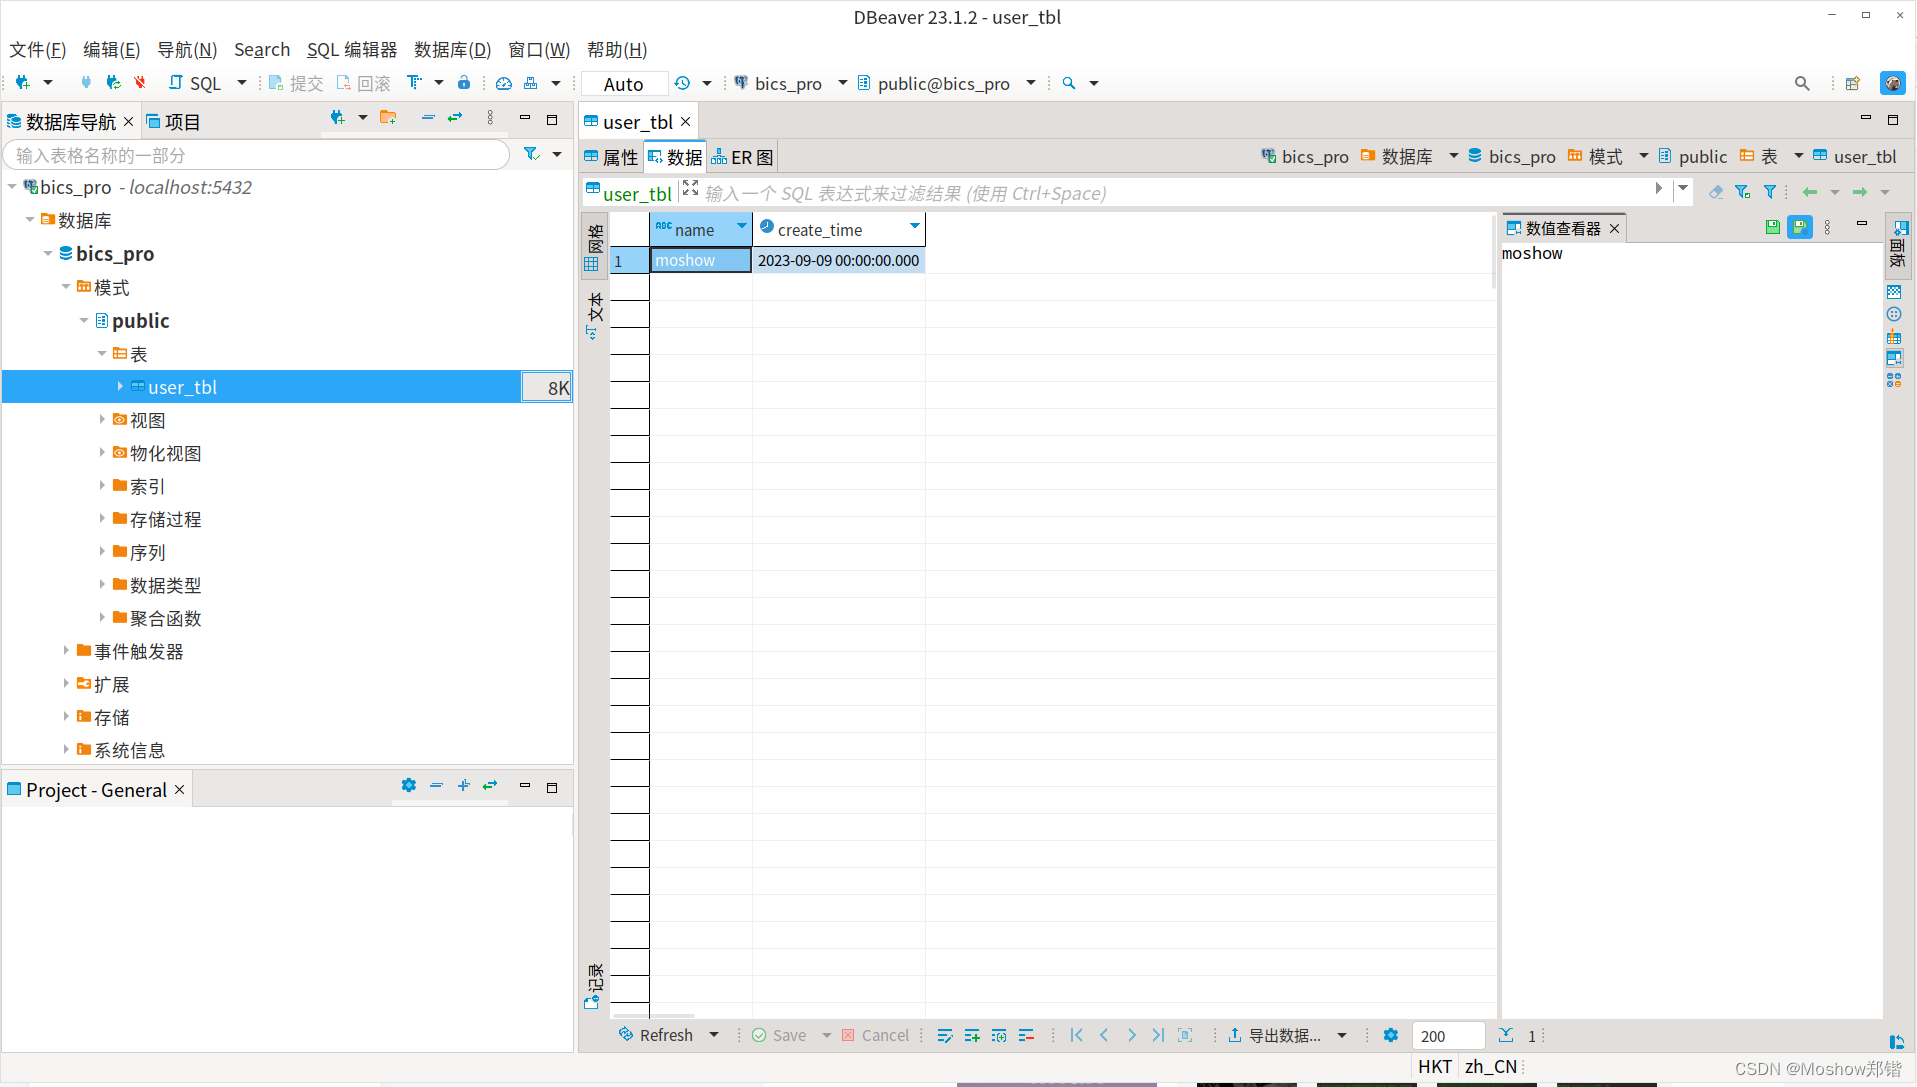The width and height of the screenshot is (1917, 1087).
Task: Click the transaction log clock icon
Action: [x=682, y=83]
